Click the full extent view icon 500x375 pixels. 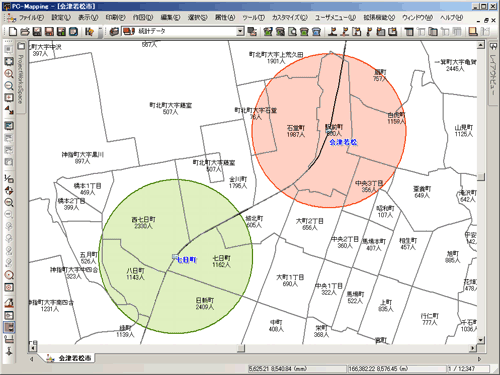point(9,61)
